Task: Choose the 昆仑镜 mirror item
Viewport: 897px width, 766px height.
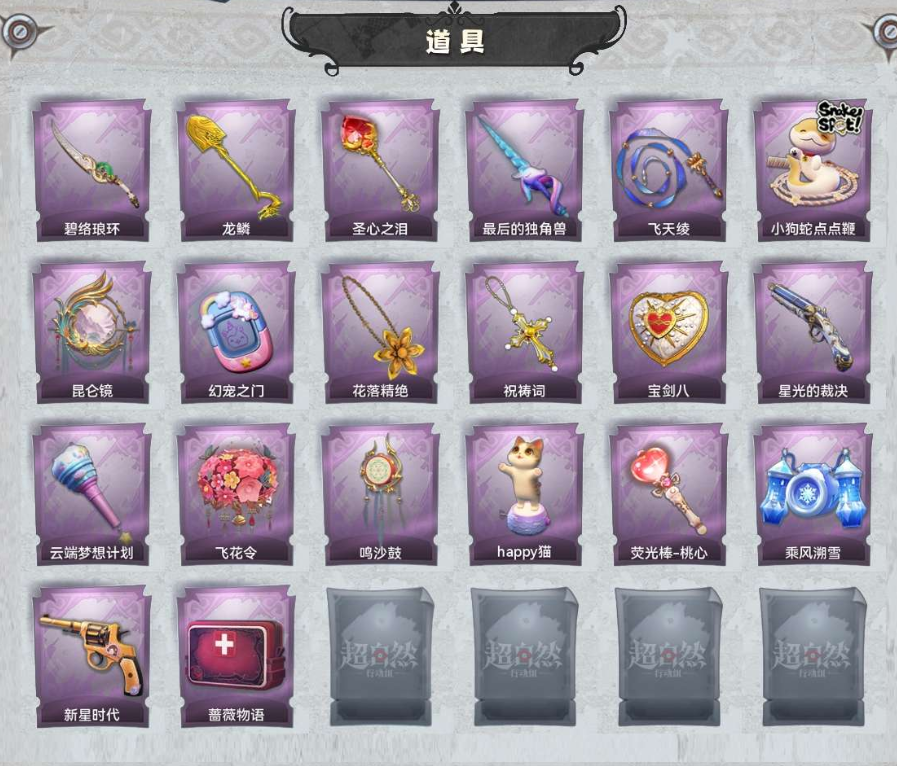Action: click(92, 332)
